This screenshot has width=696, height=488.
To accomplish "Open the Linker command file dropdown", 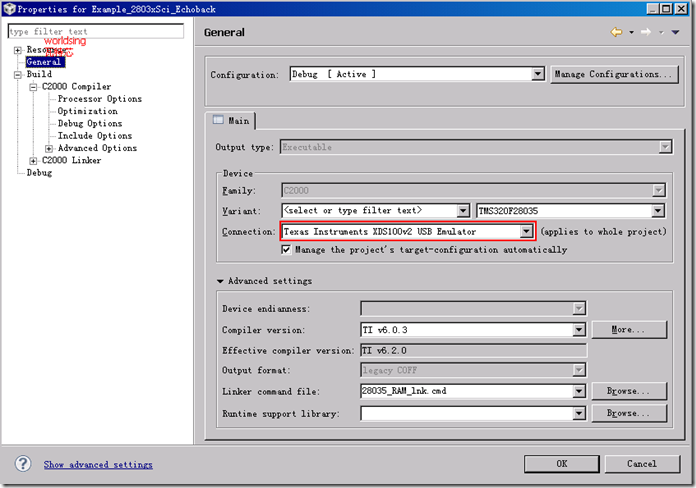I will tap(579, 391).
